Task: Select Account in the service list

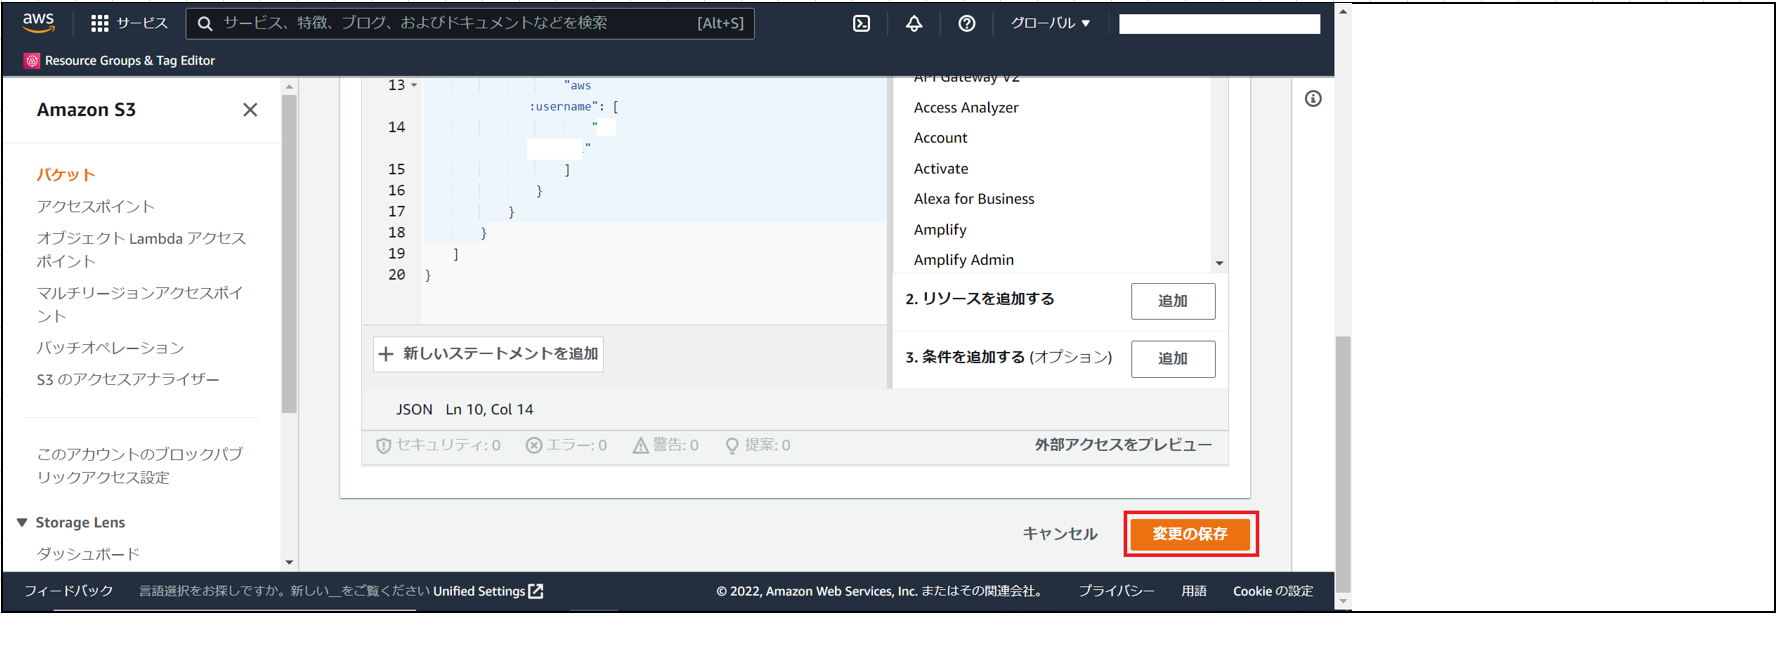Action: point(941,138)
